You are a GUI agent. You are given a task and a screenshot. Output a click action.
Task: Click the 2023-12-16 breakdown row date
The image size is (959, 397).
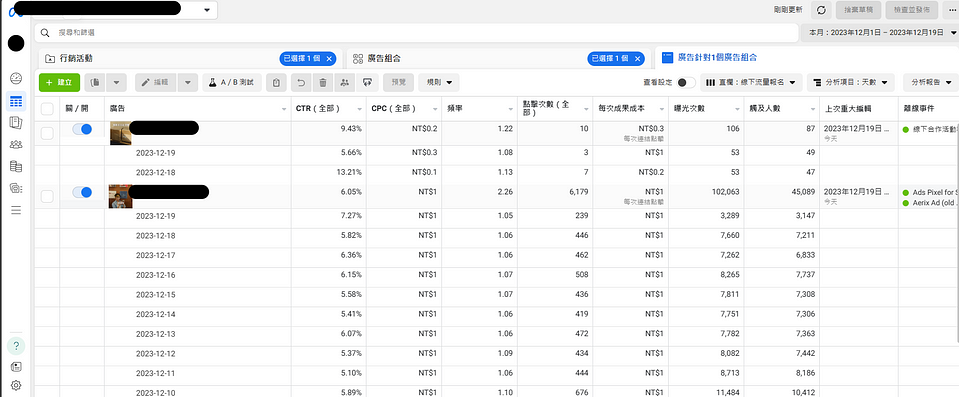pos(155,275)
